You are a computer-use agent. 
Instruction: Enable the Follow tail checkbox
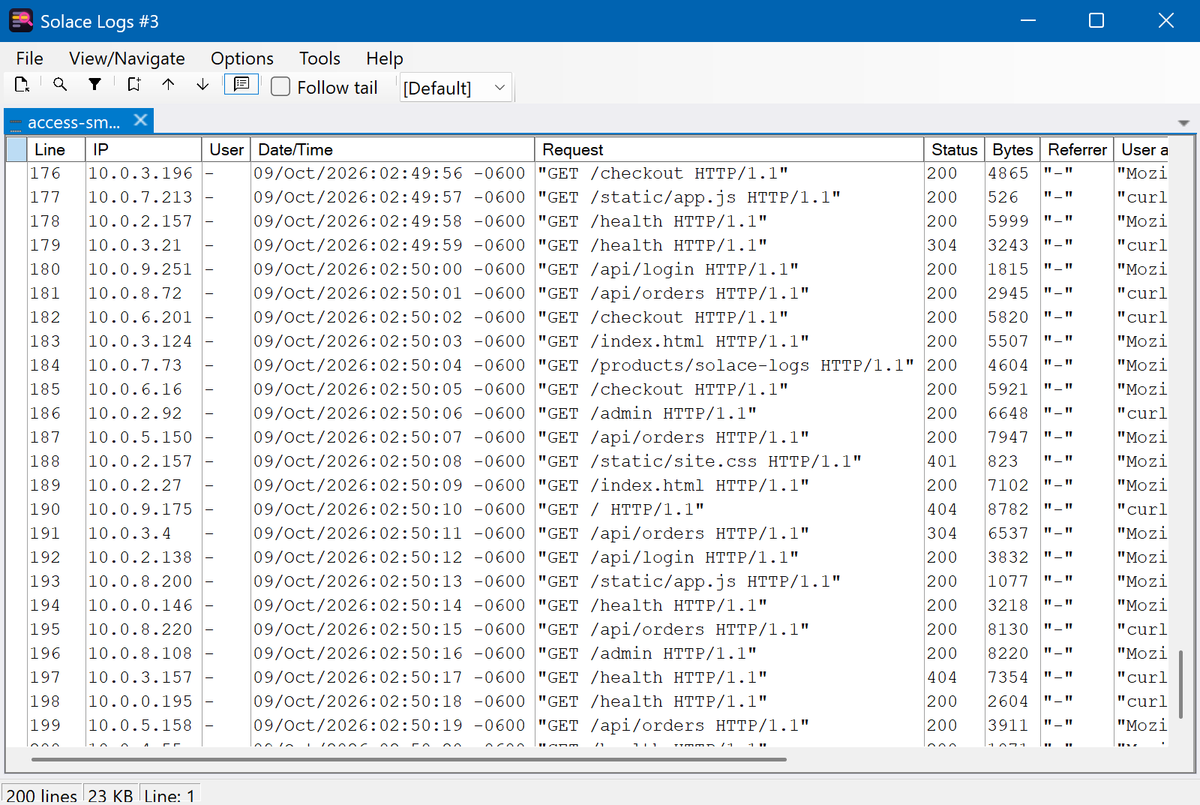281,87
